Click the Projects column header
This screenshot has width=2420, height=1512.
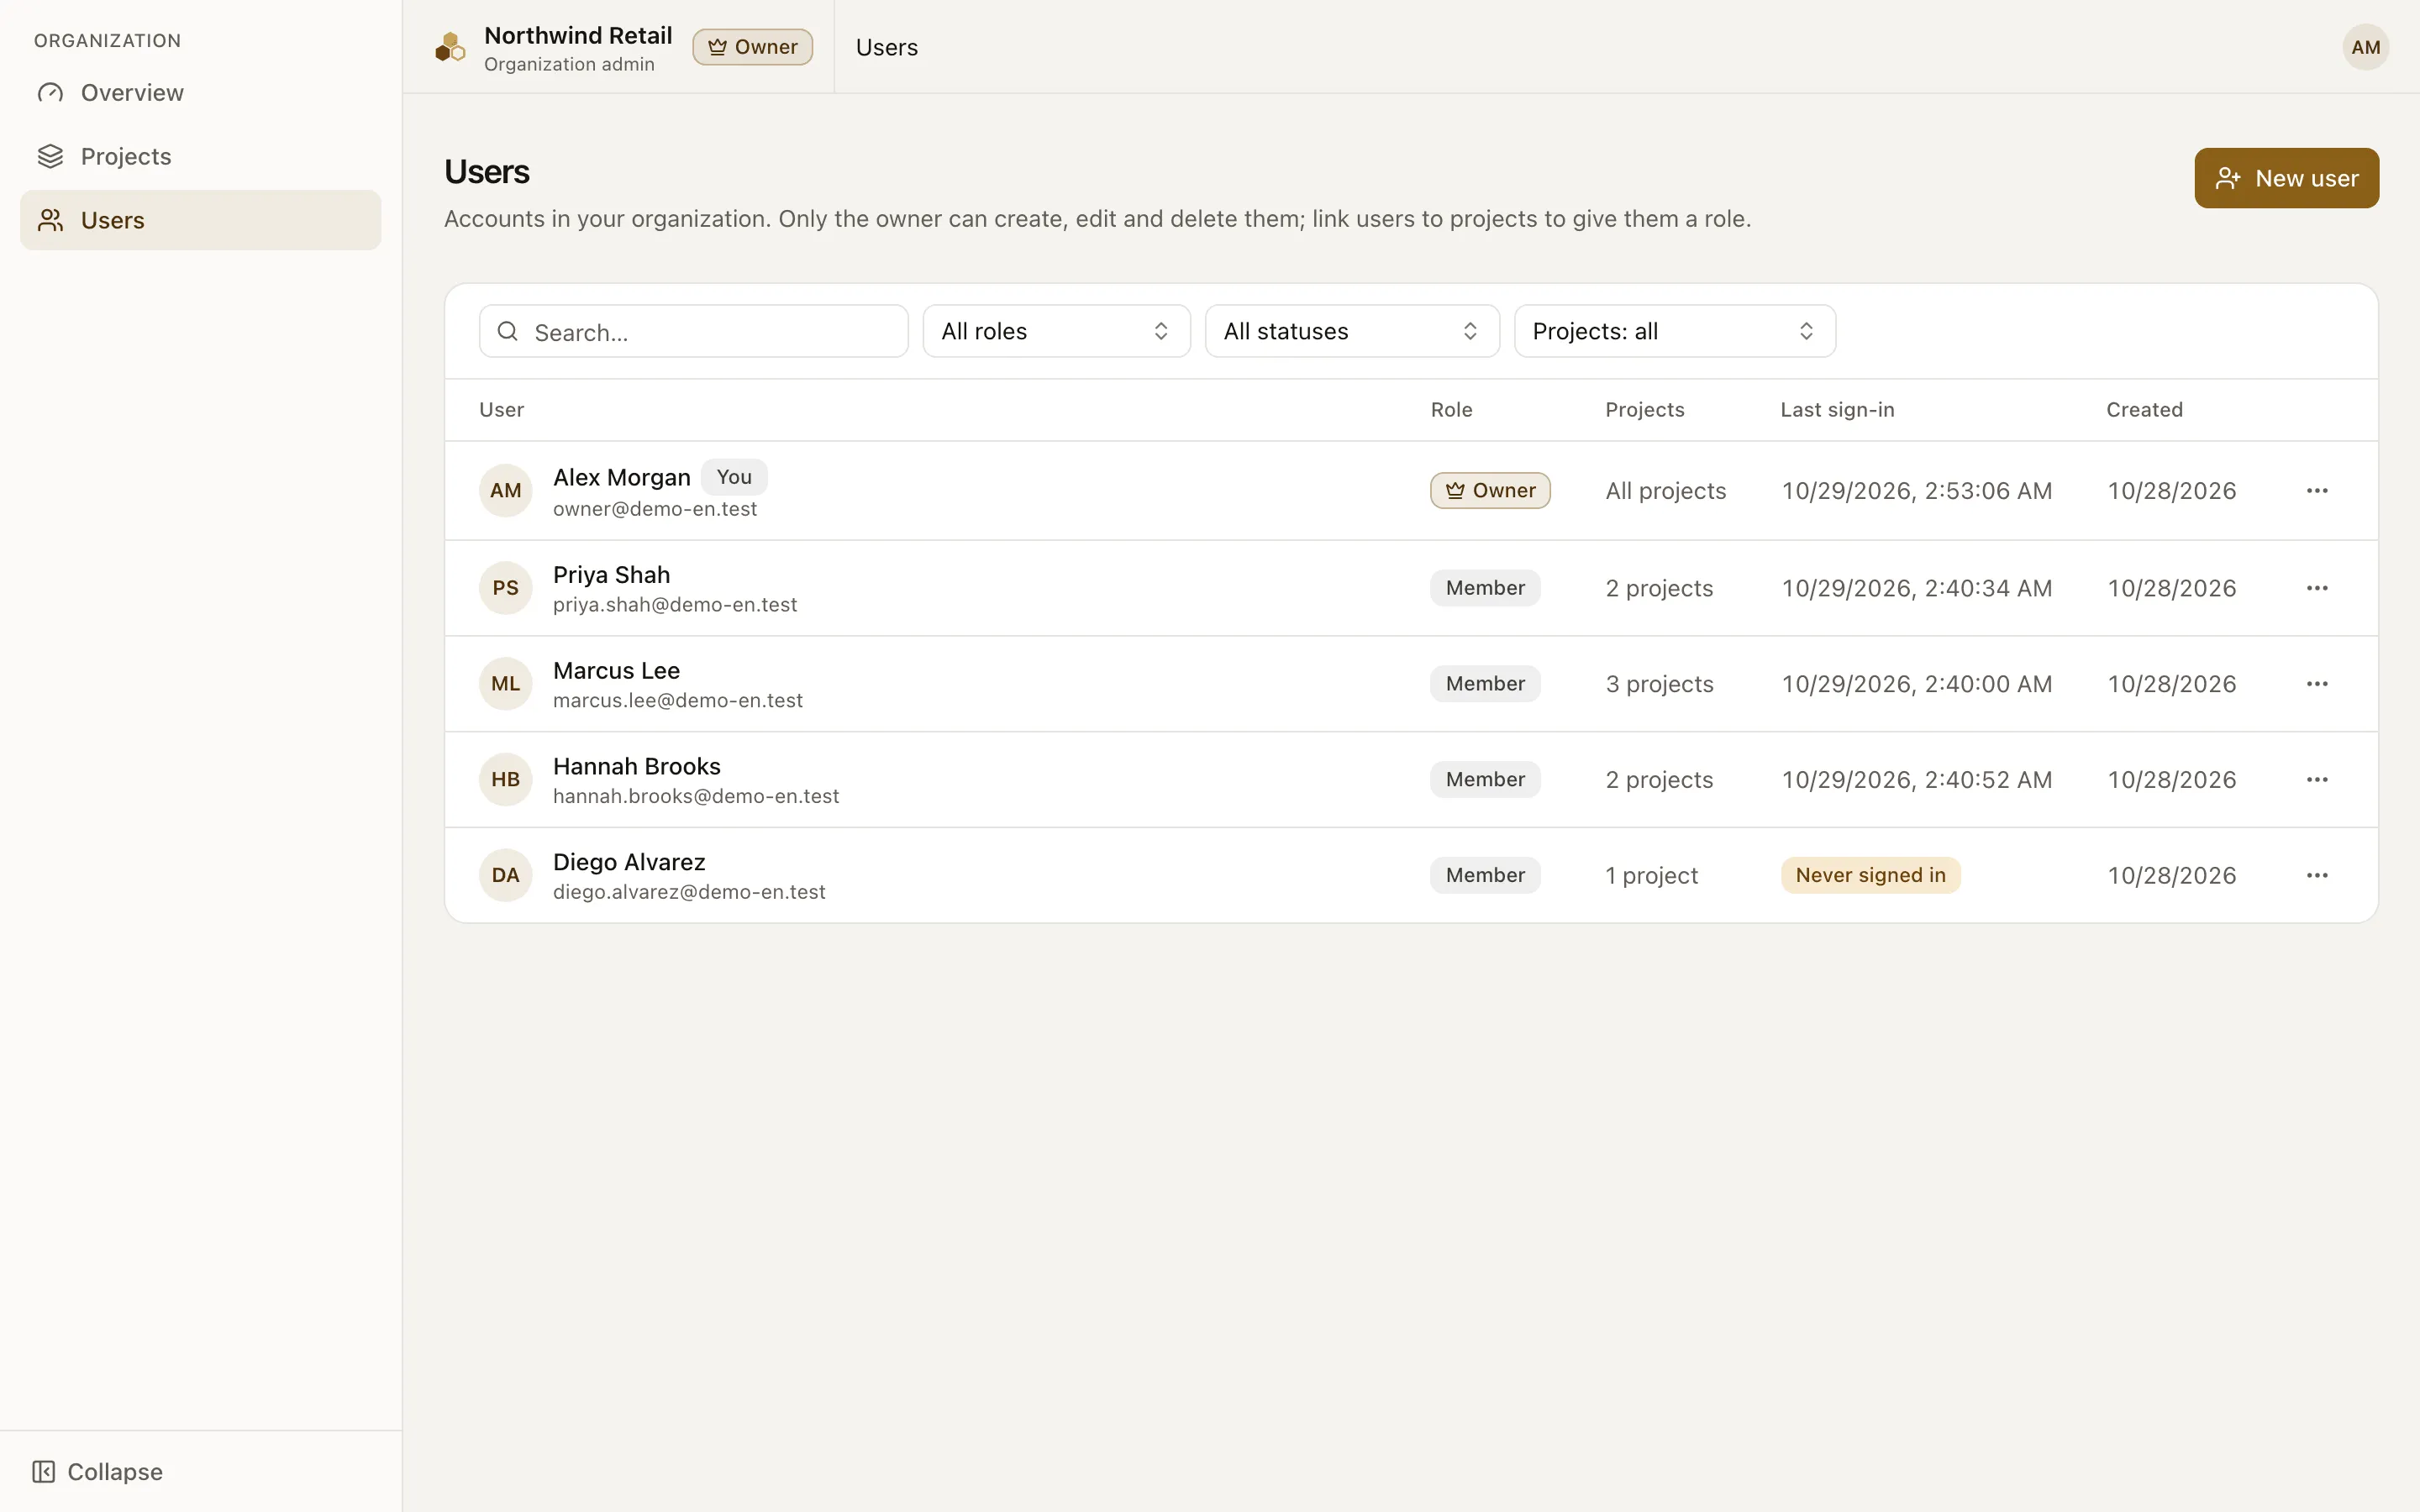pyautogui.click(x=1645, y=410)
